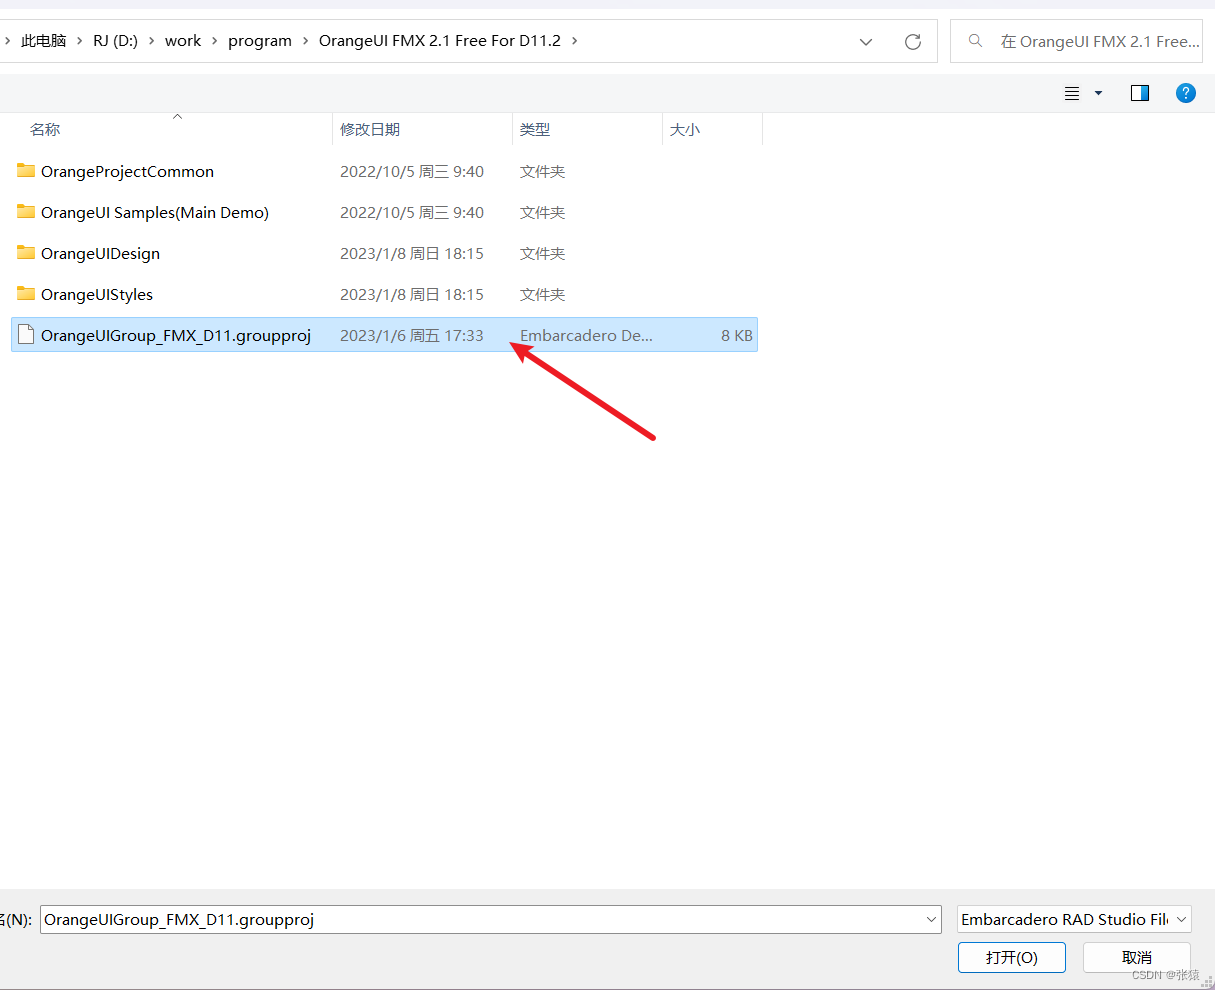Expand chevron after program breadcrumb
The height and width of the screenshot is (990, 1215).
pyautogui.click(x=306, y=41)
